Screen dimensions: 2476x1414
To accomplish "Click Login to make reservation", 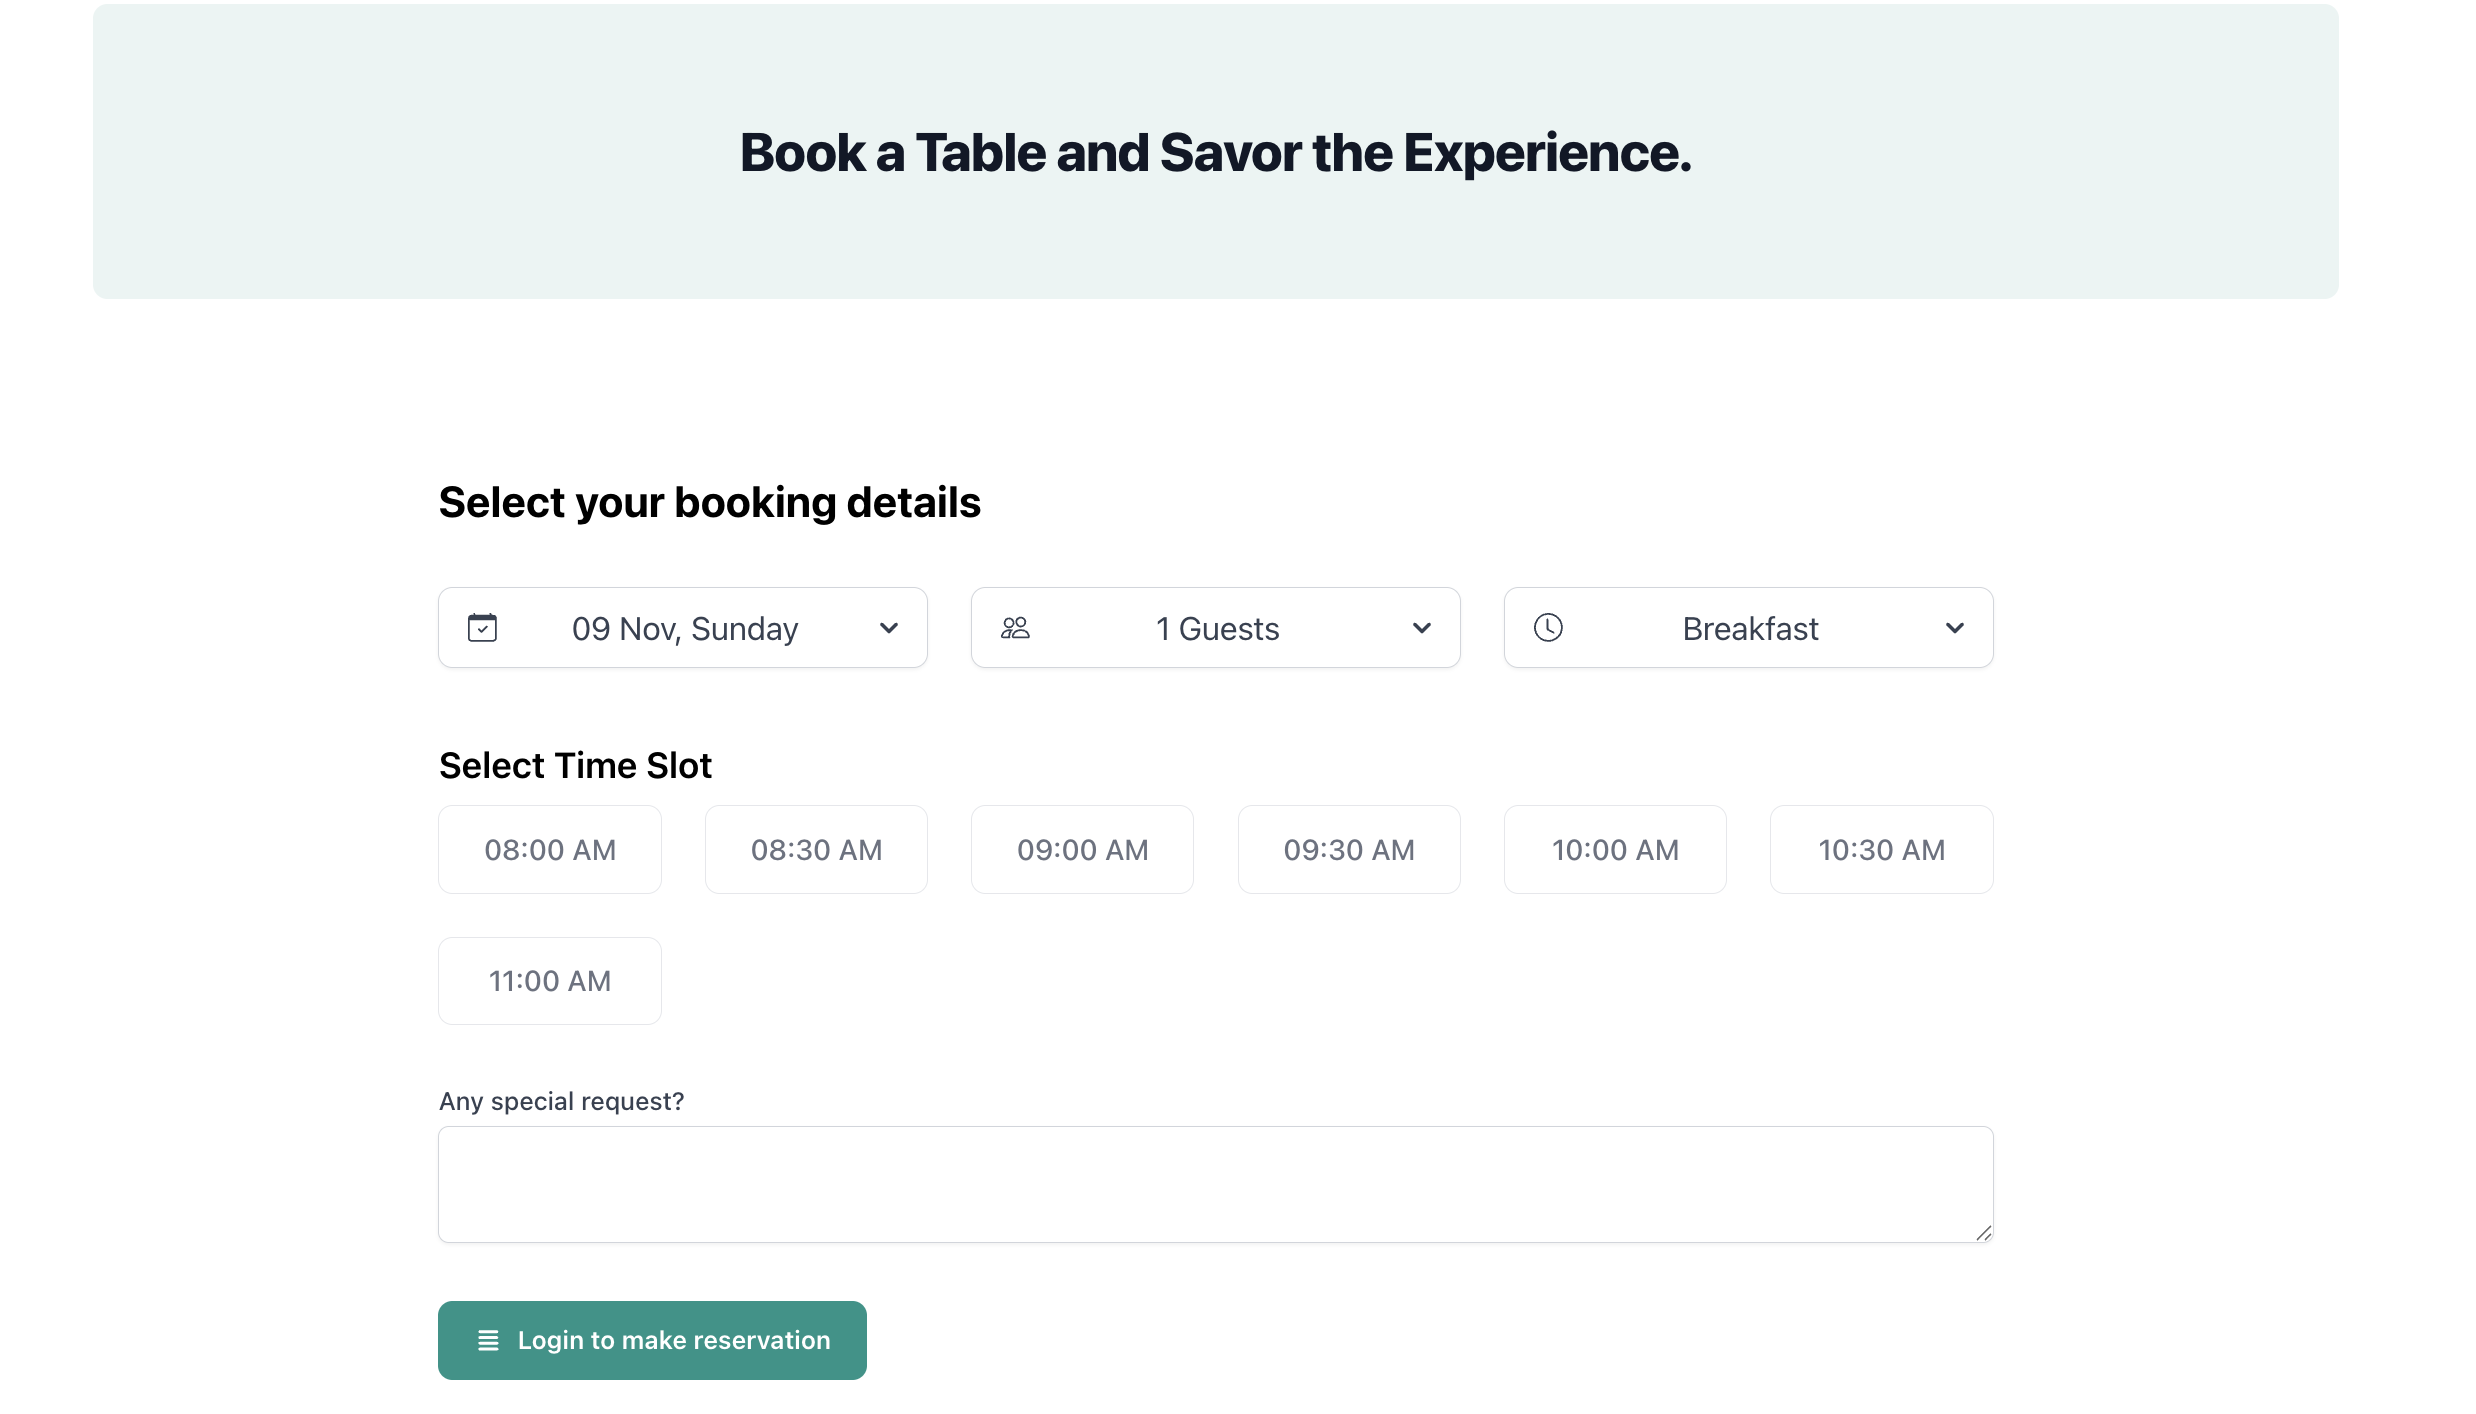I will 652,1340.
